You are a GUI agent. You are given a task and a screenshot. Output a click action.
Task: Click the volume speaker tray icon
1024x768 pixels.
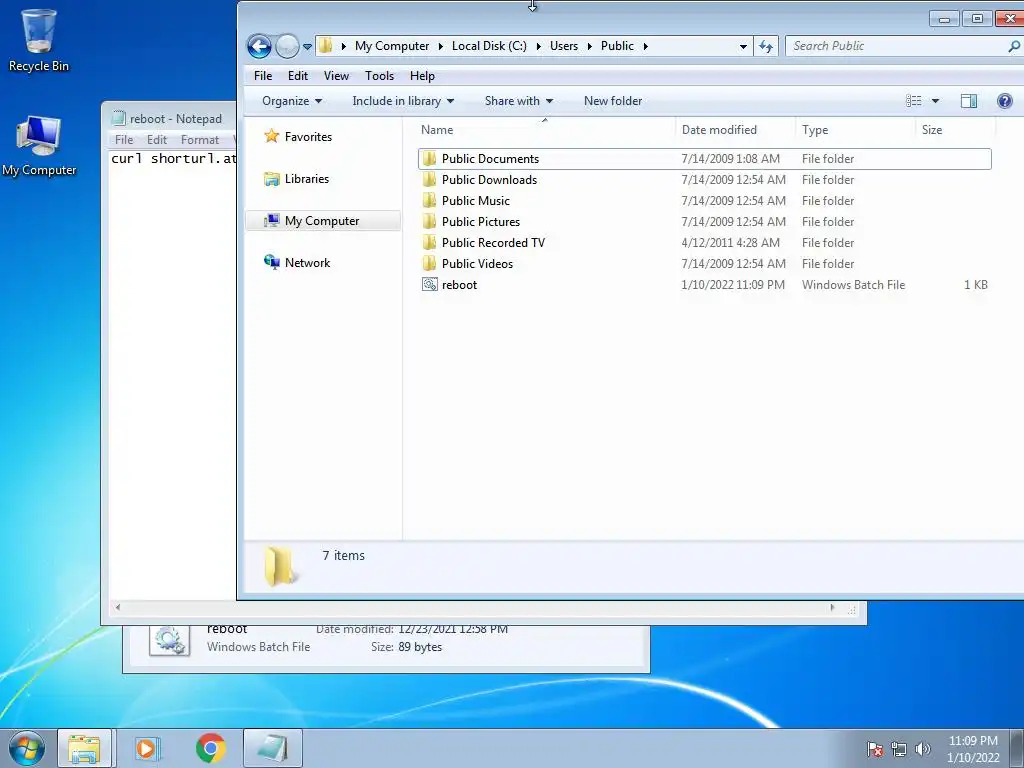click(923, 749)
